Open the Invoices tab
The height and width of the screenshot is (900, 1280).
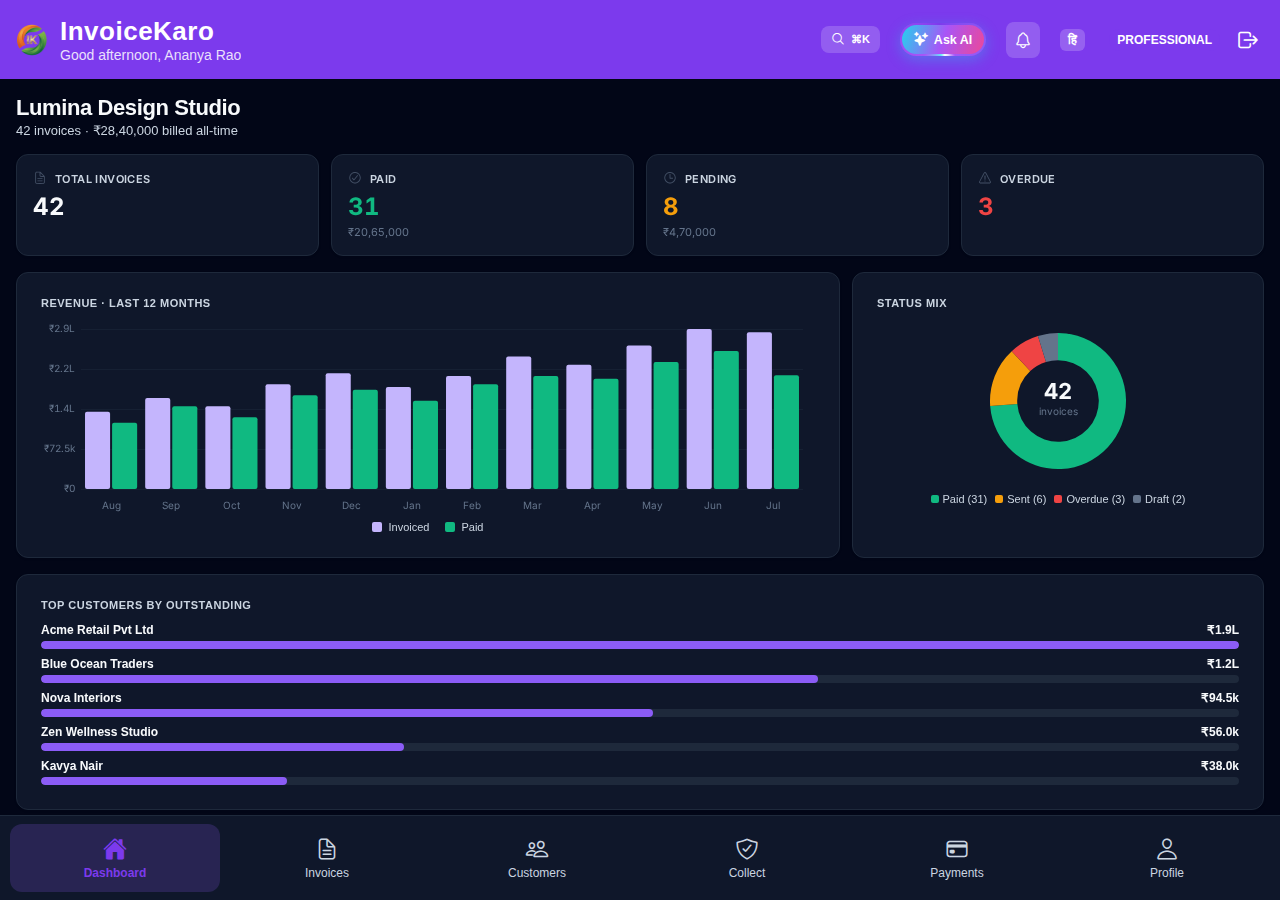coord(327,858)
